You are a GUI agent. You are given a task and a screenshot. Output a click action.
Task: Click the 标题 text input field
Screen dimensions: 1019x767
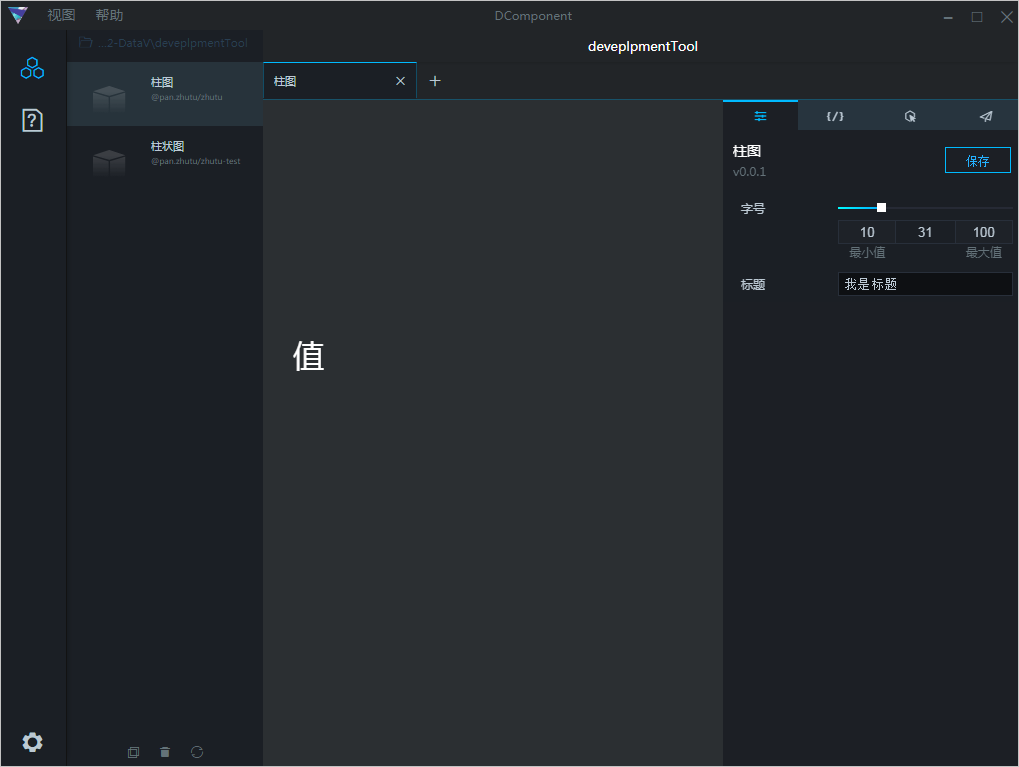[925, 284]
